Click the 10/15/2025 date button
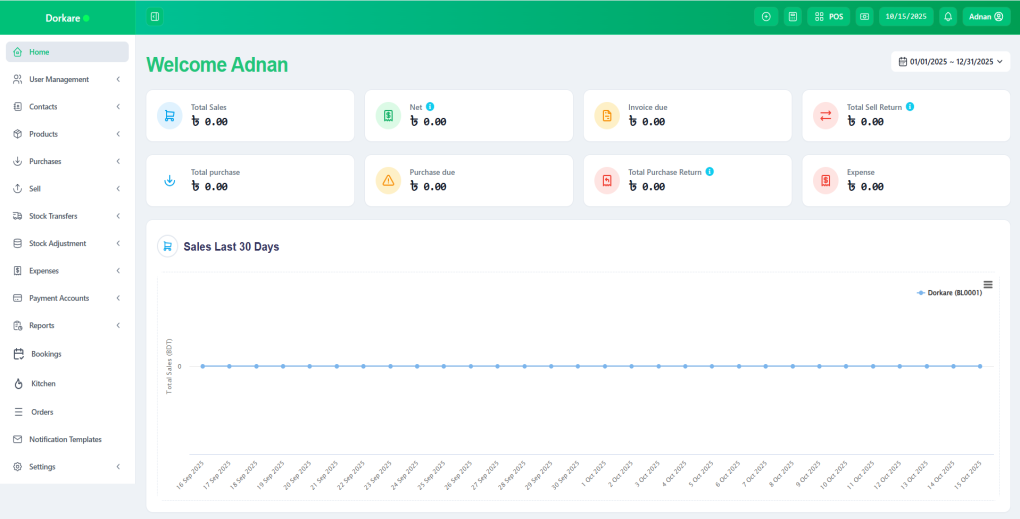This screenshot has height=519, width=1020. coord(905,17)
